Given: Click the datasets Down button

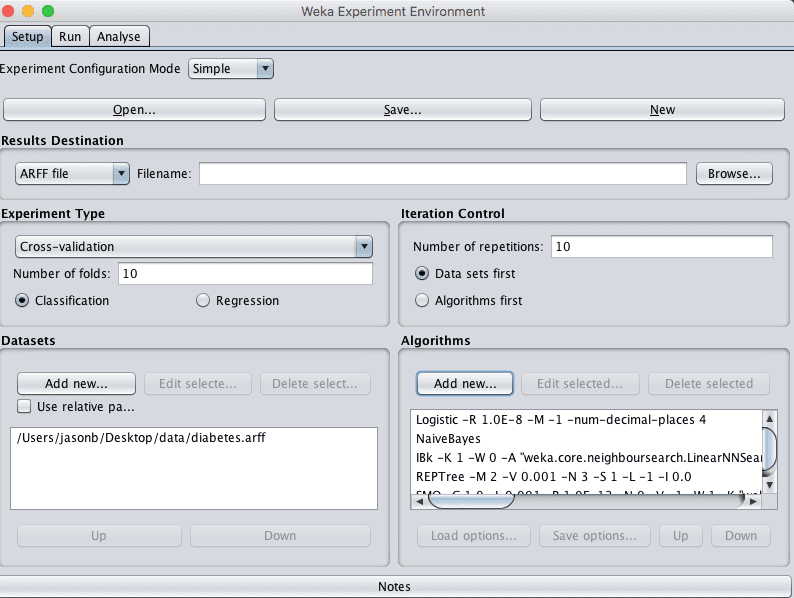Looking at the screenshot, I should [280, 536].
